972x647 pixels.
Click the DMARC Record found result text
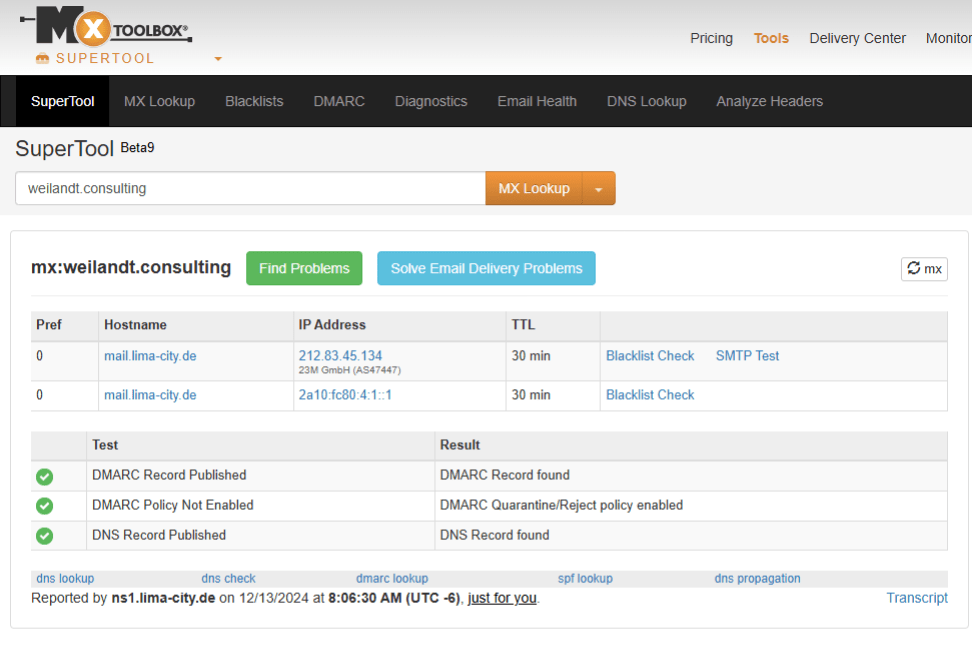coord(505,475)
